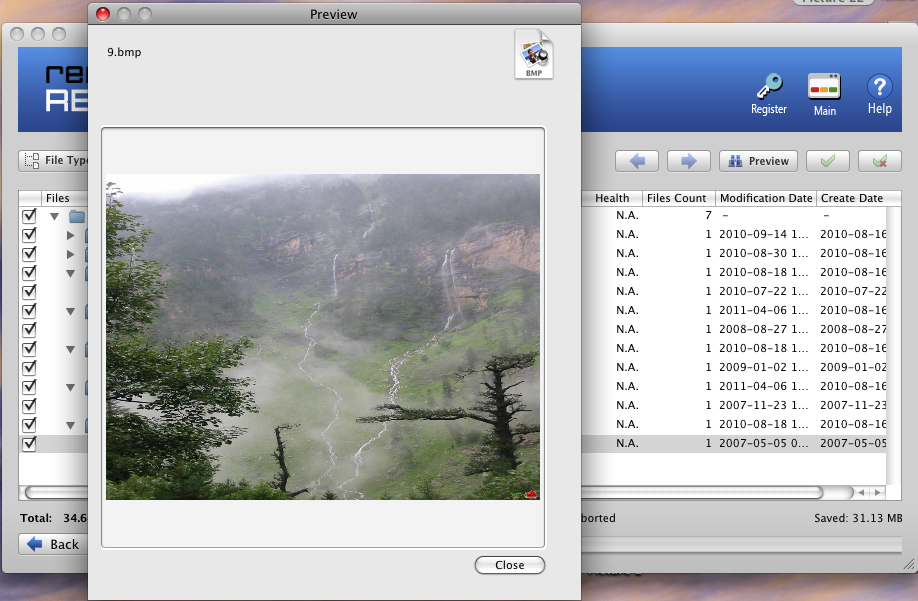
Task: Click create date 2007-11-23 cell
Action: (x=853, y=405)
